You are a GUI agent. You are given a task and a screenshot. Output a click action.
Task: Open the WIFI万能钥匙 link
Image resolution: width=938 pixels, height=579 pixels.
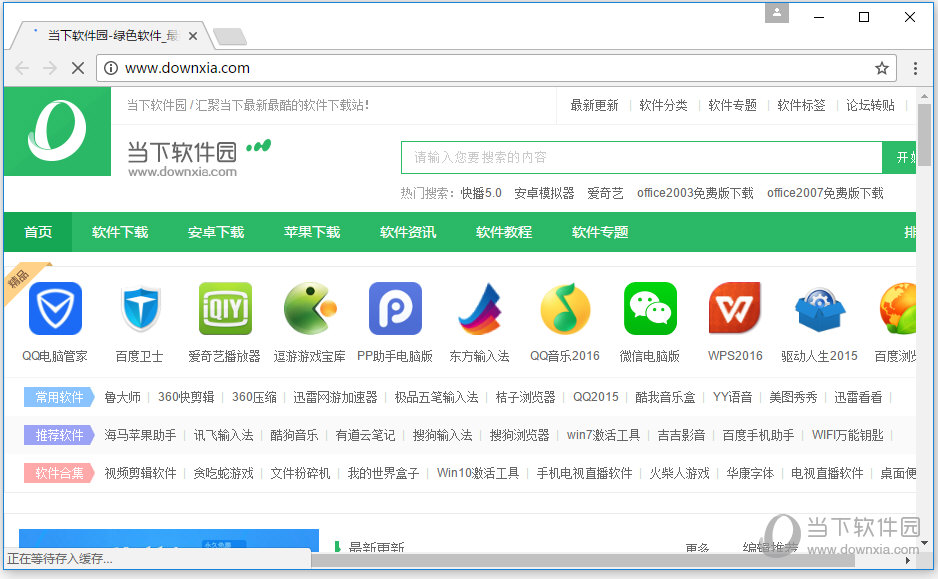848,435
